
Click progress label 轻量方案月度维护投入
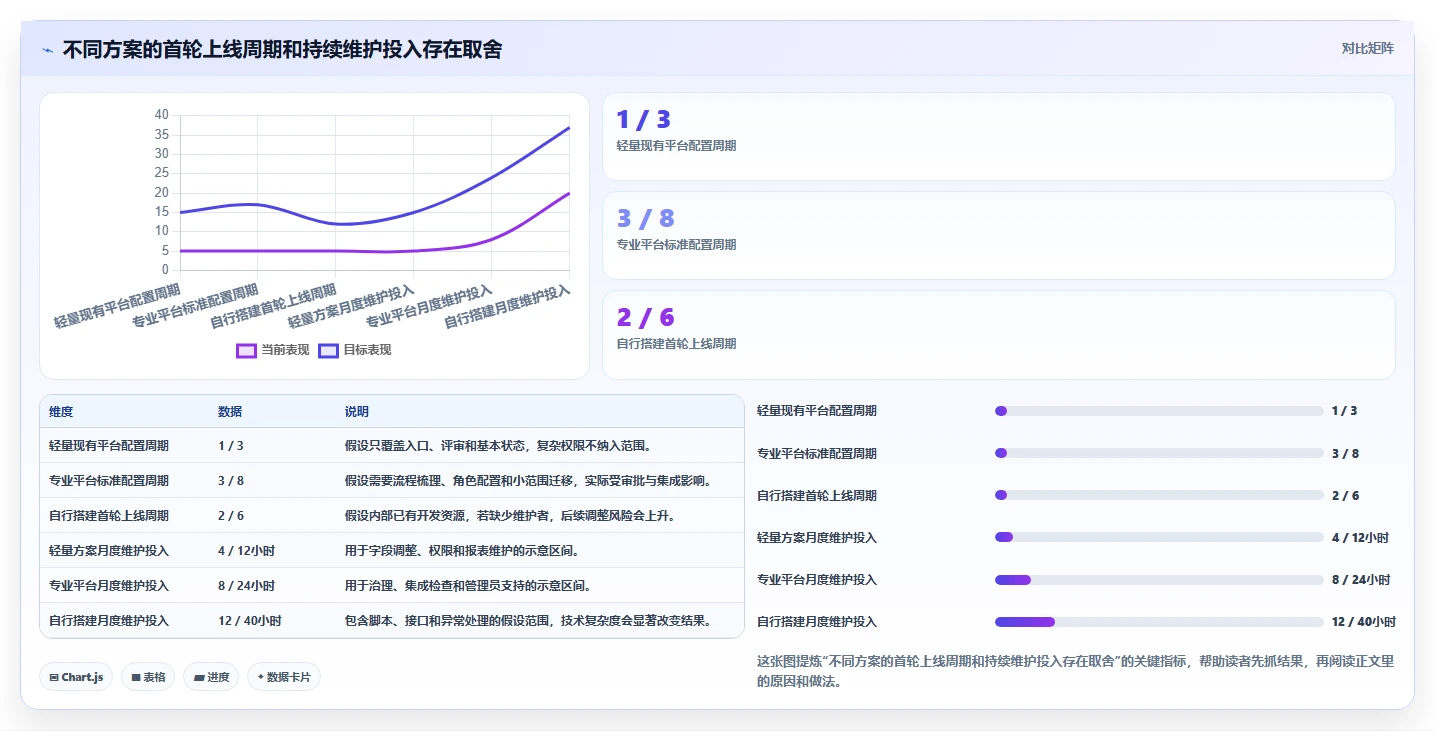[817, 538]
